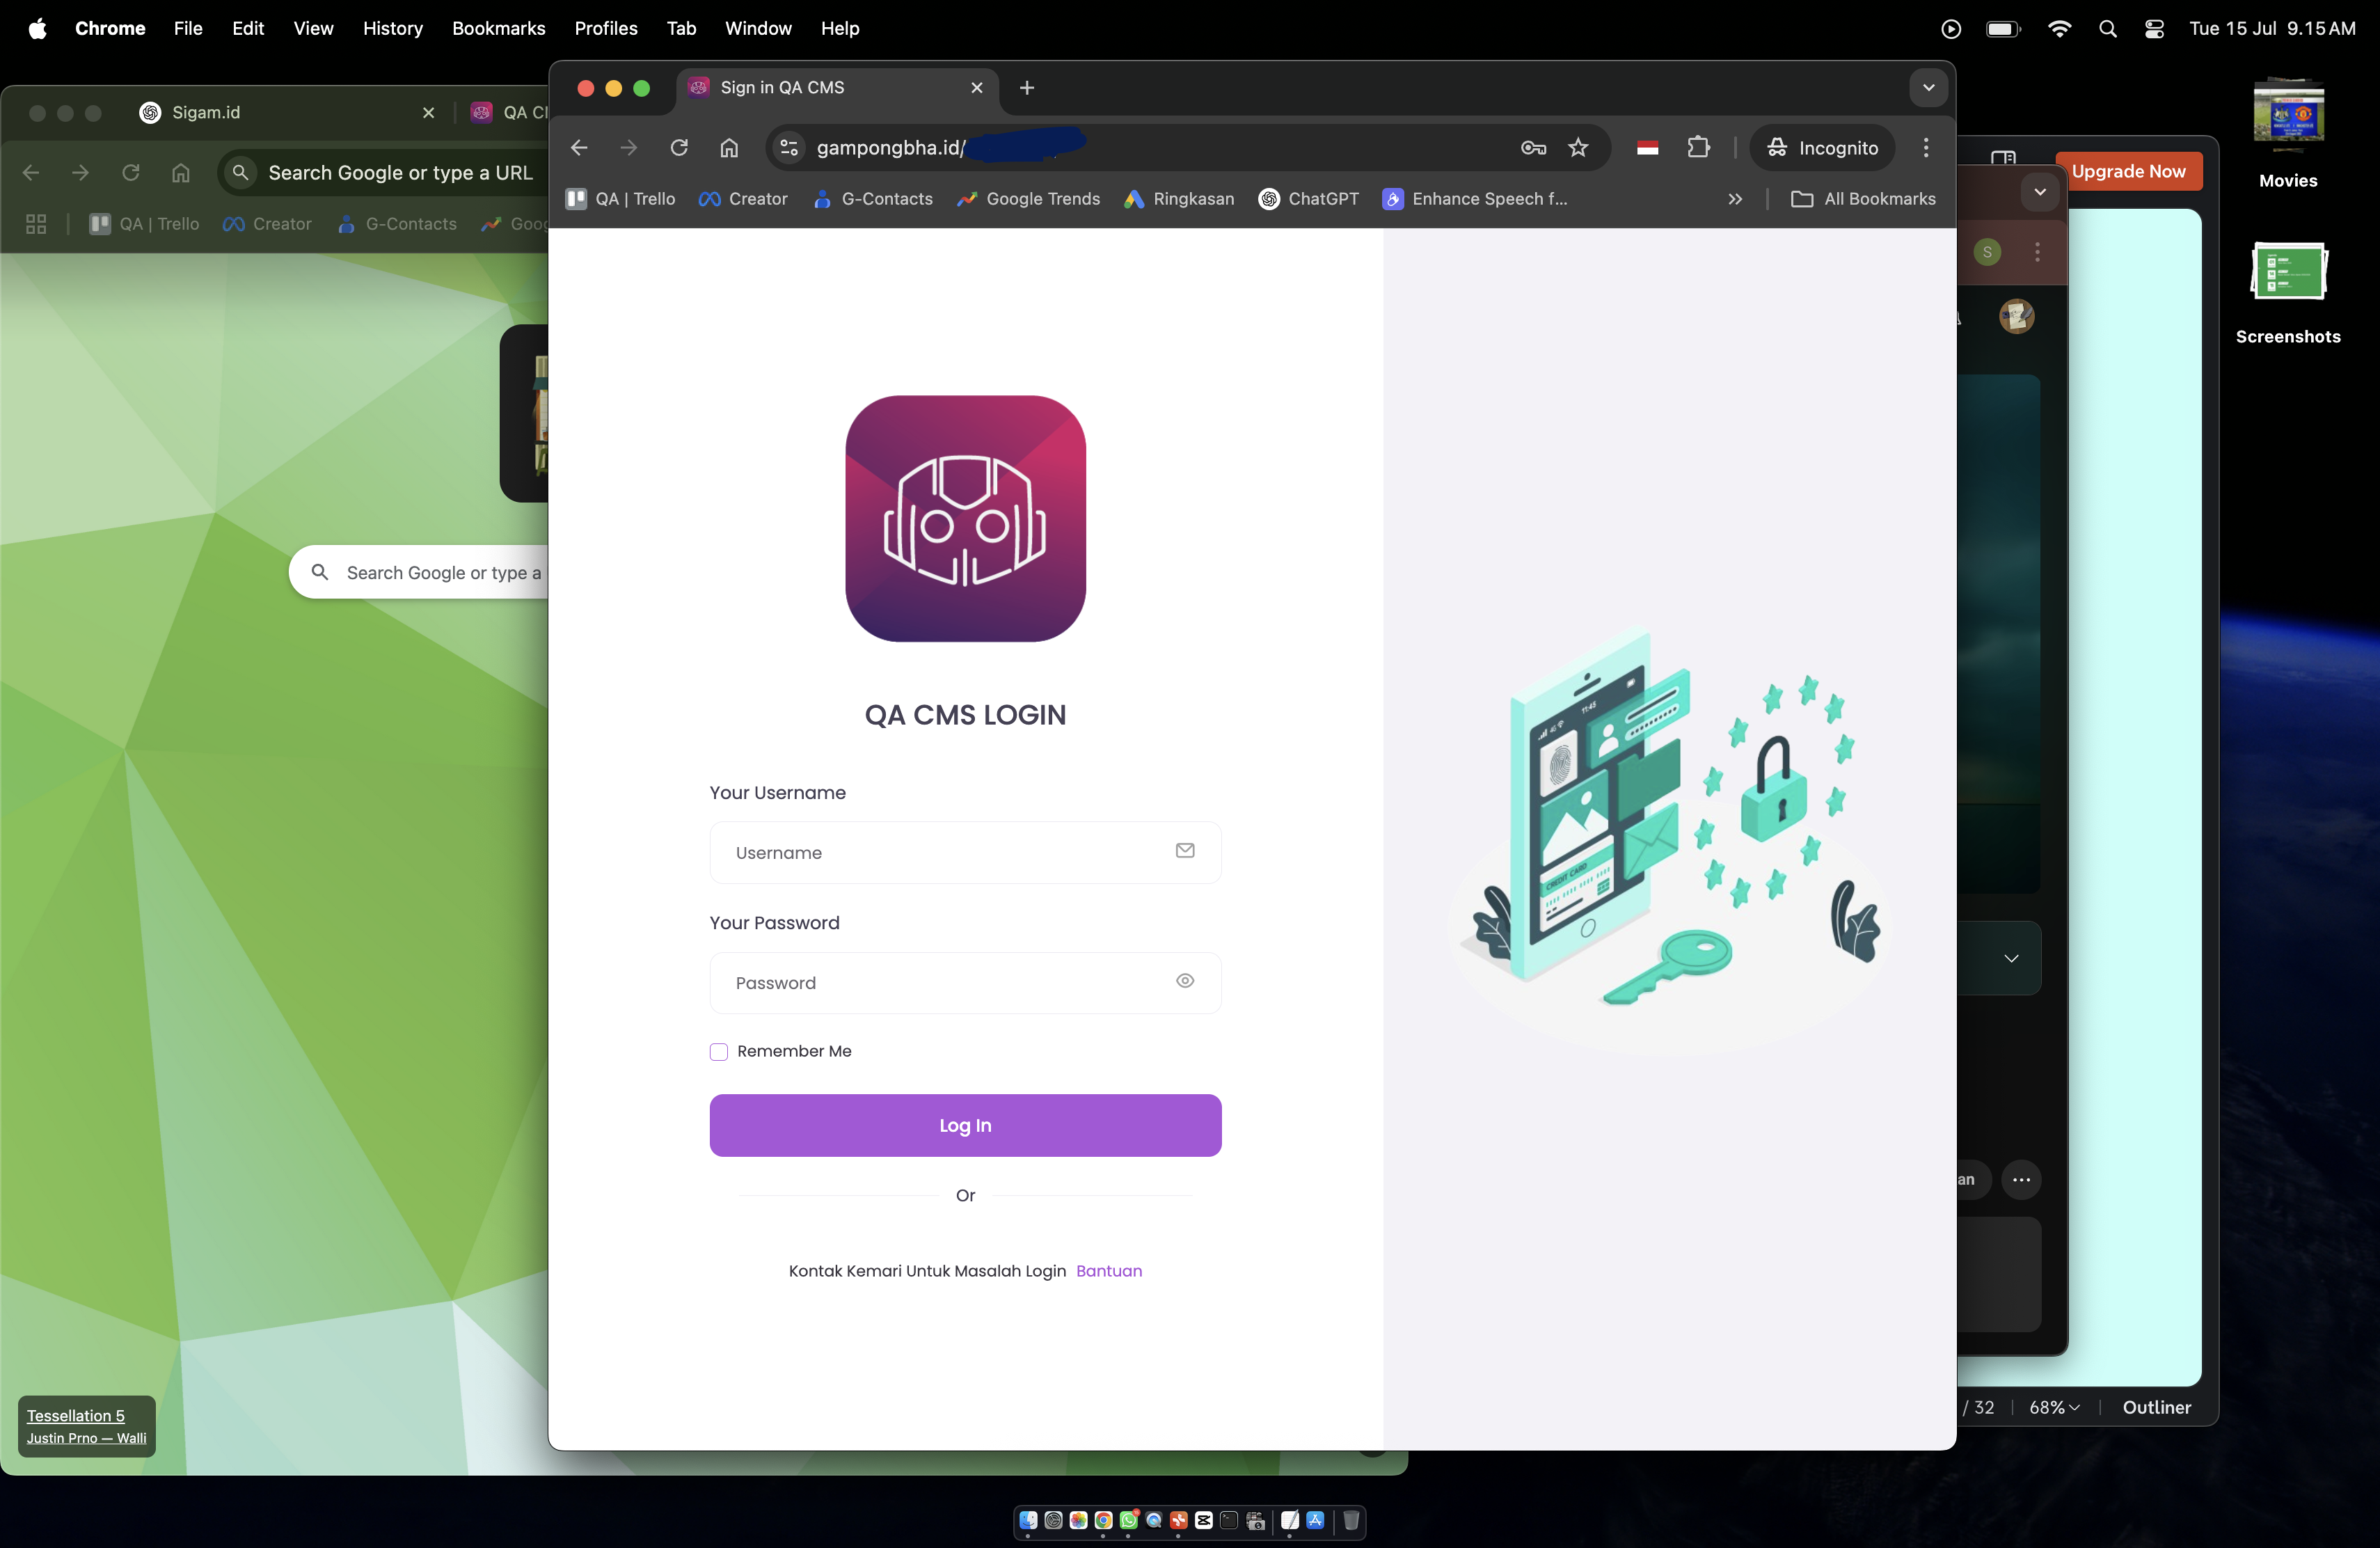Image resolution: width=2380 pixels, height=1548 pixels.
Task: Show more hidden bookmarks chevron
Action: [1735, 199]
